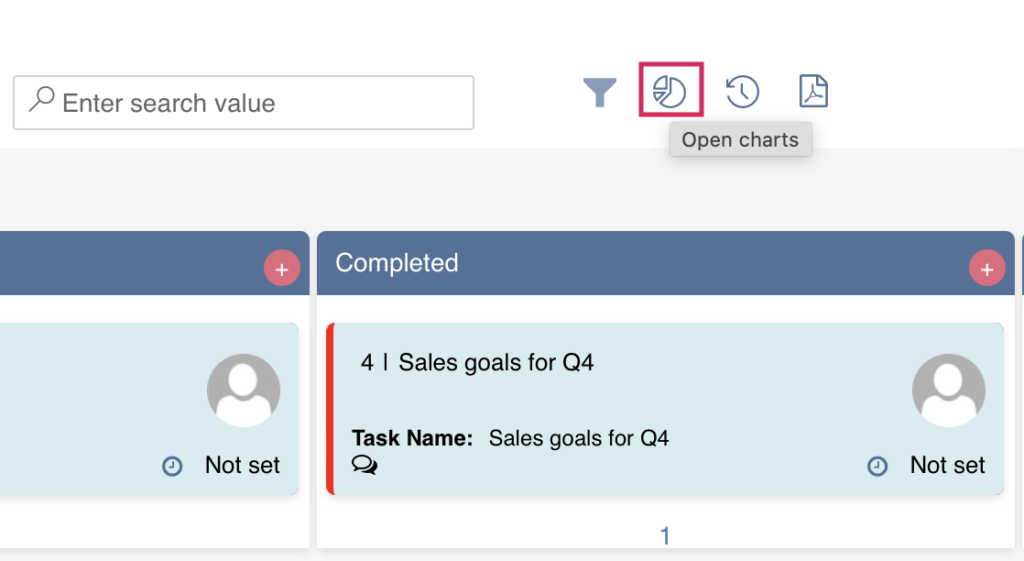Screen dimensions: 1024x561
Task: Open the Completed column header
Action: (x=665, y=263)
